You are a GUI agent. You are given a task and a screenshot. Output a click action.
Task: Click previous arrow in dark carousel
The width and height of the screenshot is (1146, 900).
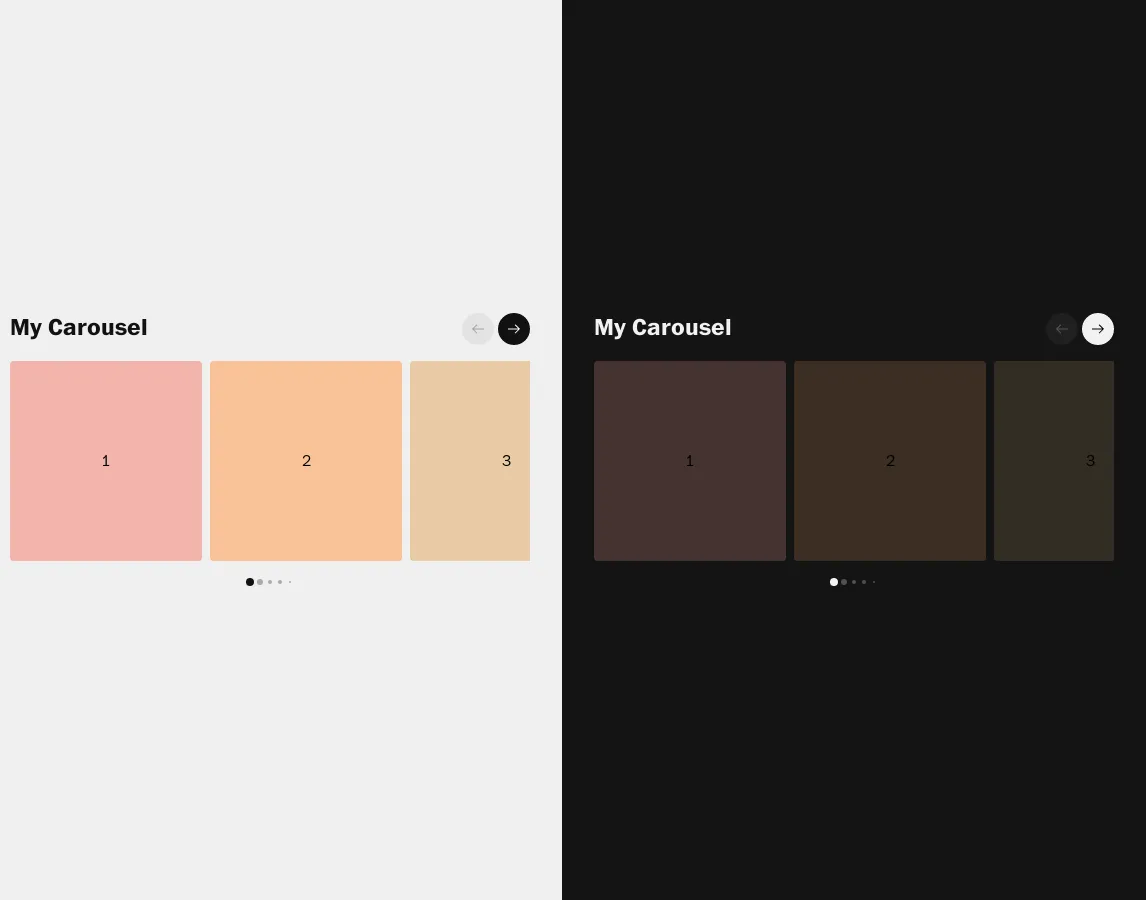pyautogui.click(x=1062, y=329)
